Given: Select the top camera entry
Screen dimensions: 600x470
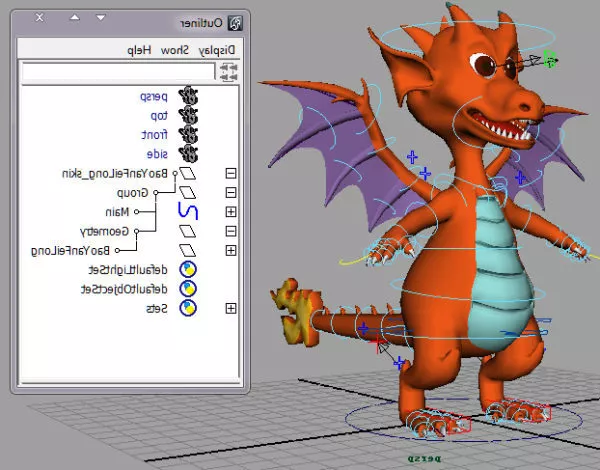Looking at the screenshot, I should pos(159,116).
